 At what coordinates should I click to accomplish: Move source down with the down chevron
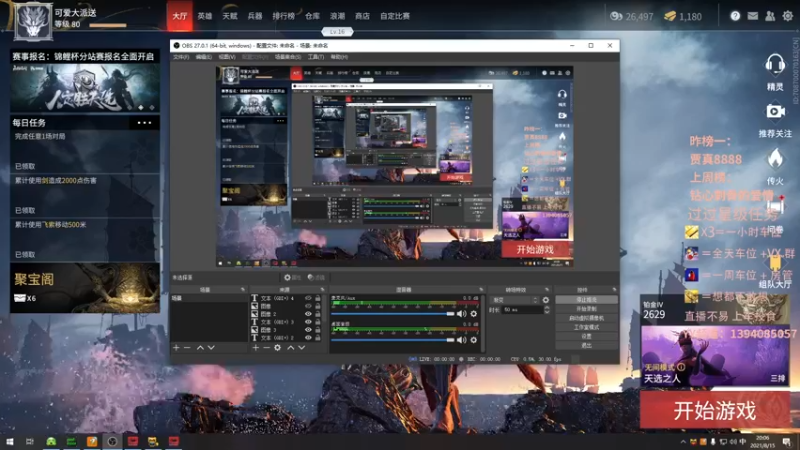(302, 347)
